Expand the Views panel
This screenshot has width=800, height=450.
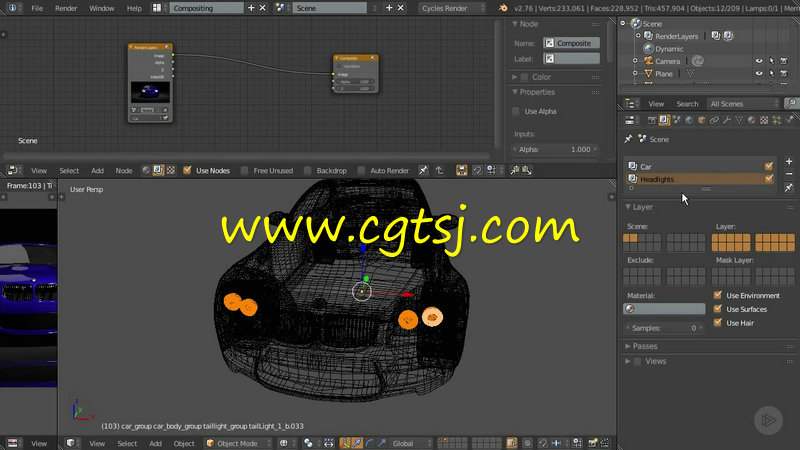(x=628, y=361)
